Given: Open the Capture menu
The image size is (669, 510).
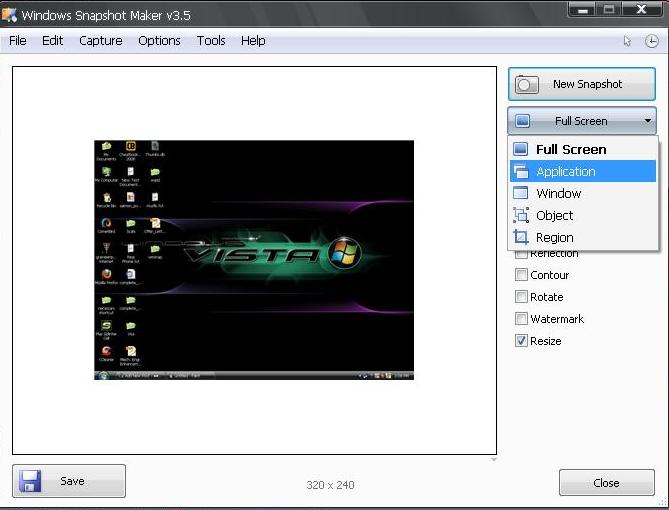Looking at the screenshot, I should point(101,41).
